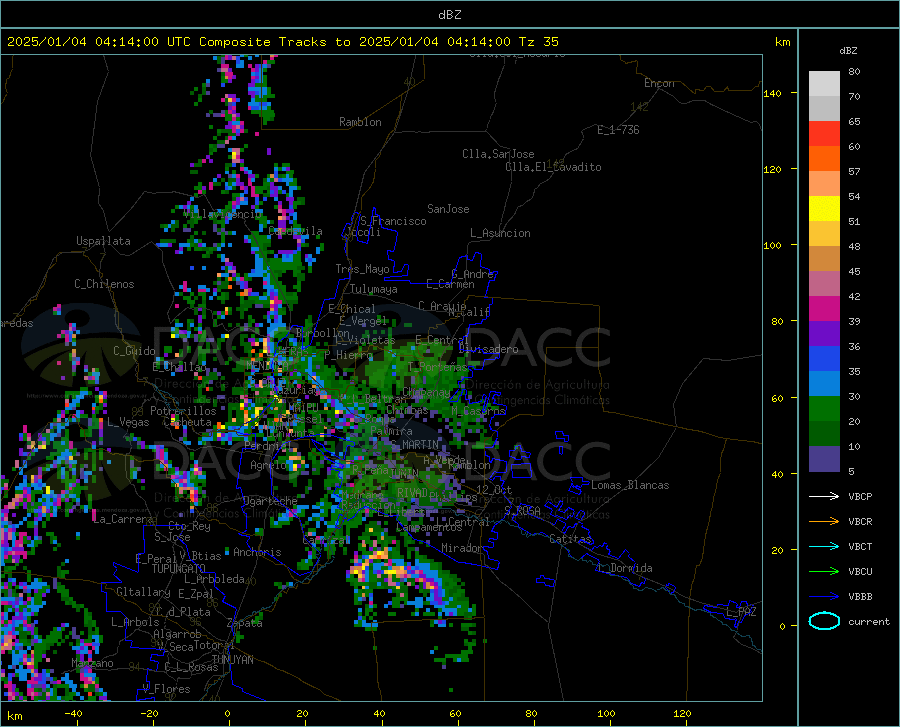
Task: Pick the green 30 dBZ color swatch
Action: 824,409
